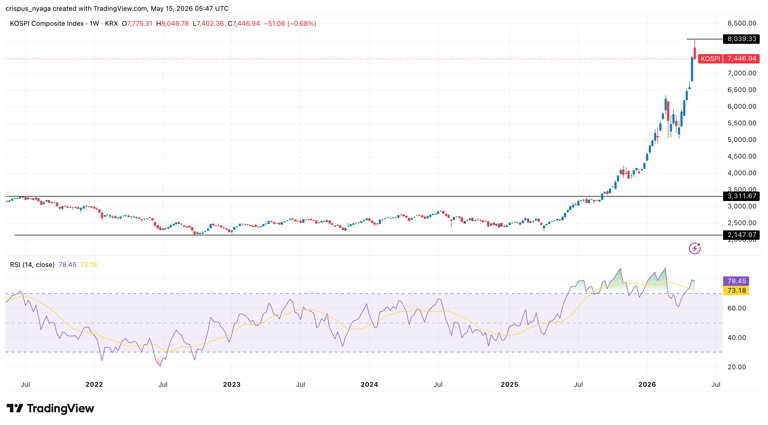Click the close value C7,446.94 in header
The width and height of the screenshot is (768, 425).
point(244,24)
